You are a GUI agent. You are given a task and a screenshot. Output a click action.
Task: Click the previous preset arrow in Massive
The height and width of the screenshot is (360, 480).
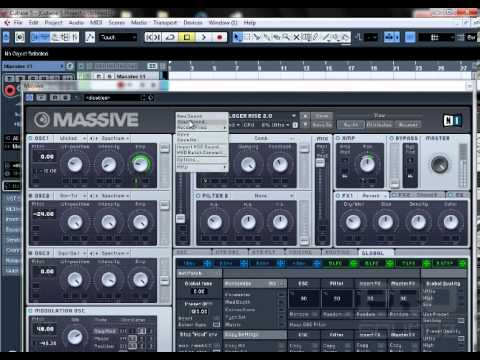click(305, 116)
